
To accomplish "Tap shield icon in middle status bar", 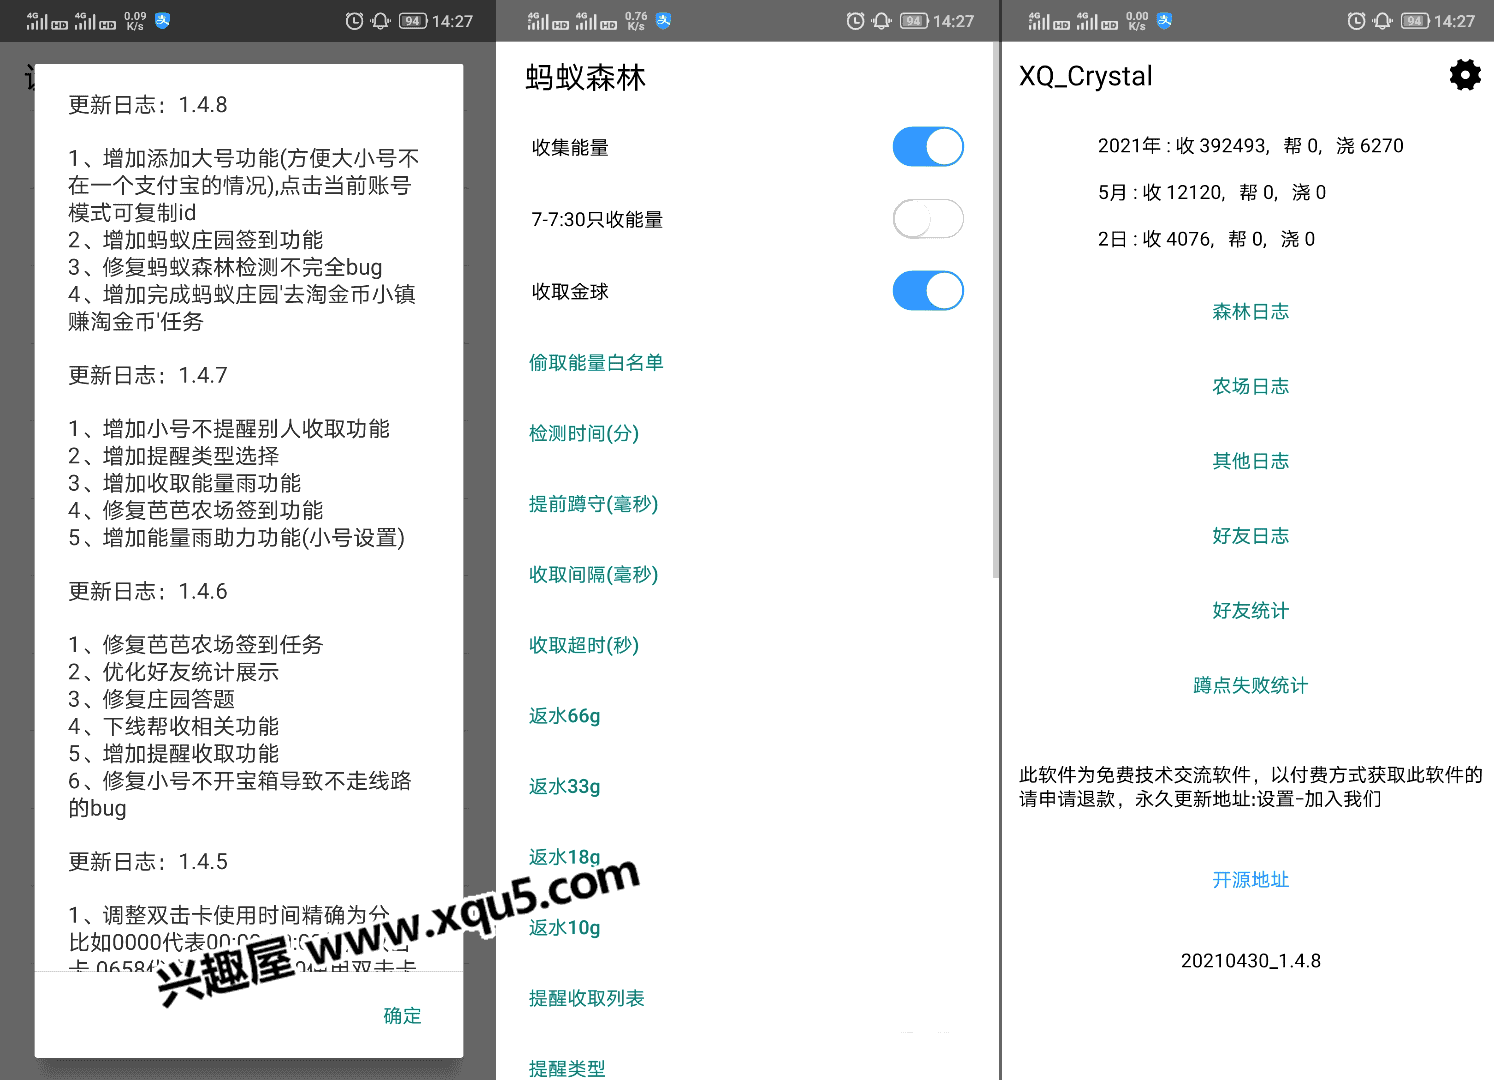I will click(x=663, y=21).
